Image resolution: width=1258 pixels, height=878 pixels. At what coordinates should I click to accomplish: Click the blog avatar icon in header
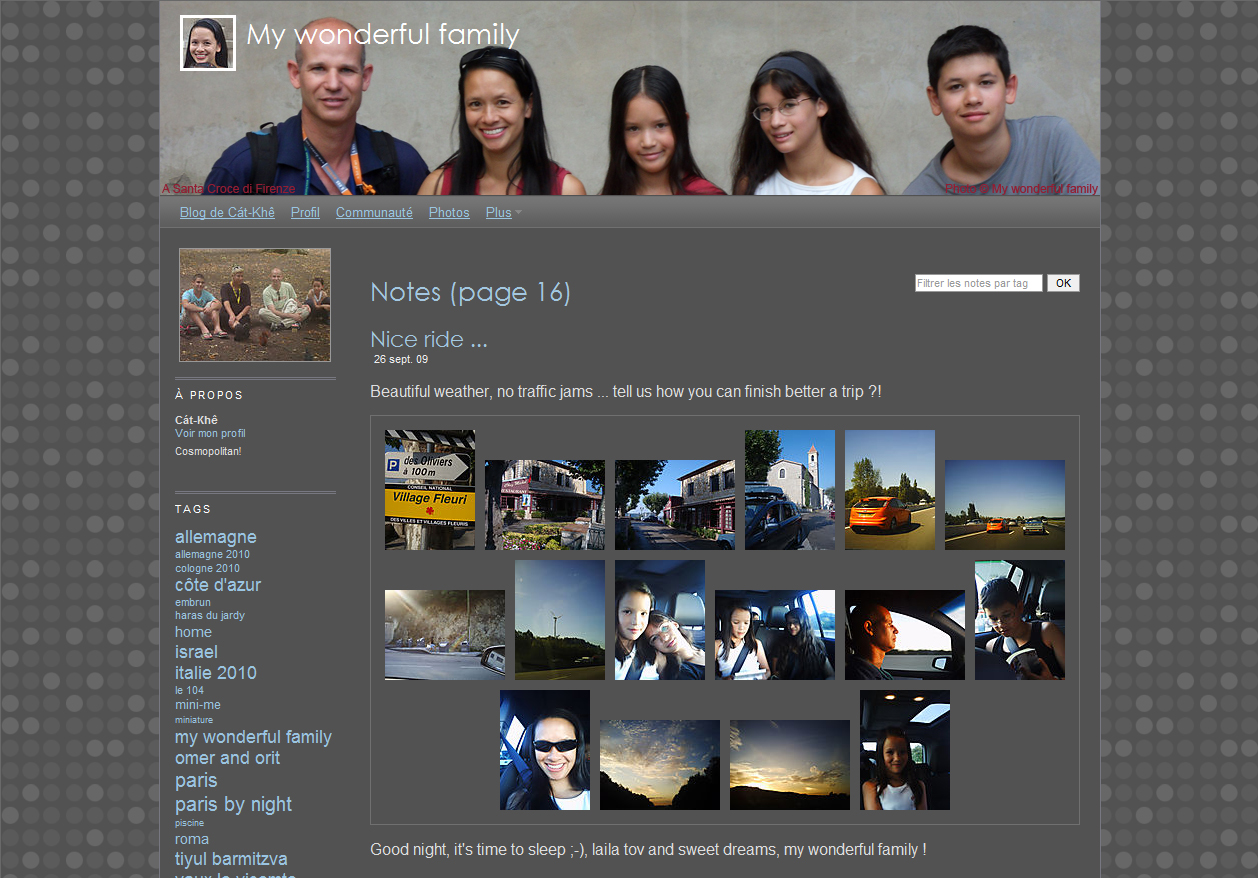pyautogui.click(x=208, y=43)
